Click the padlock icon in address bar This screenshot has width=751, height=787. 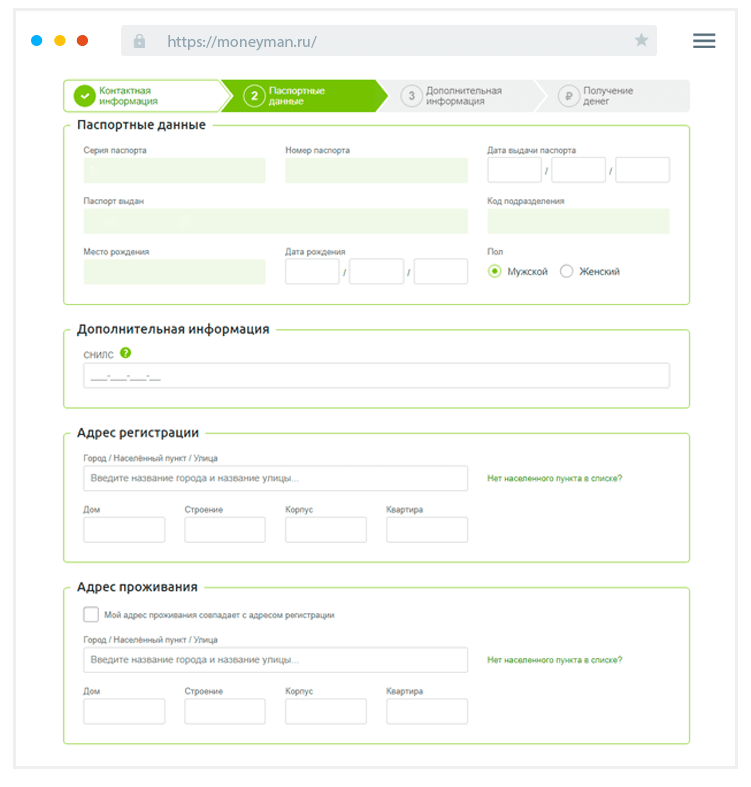click(x=139, y=41)
